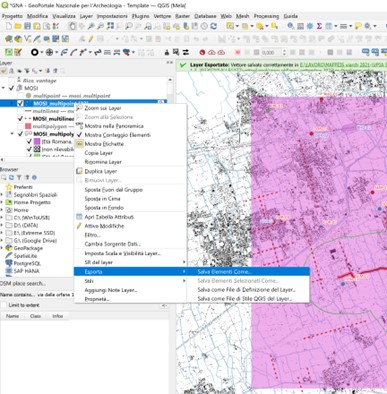Open the Field Calculator icon
Viewport: 387px width, 394px height.
click(300, 26)
